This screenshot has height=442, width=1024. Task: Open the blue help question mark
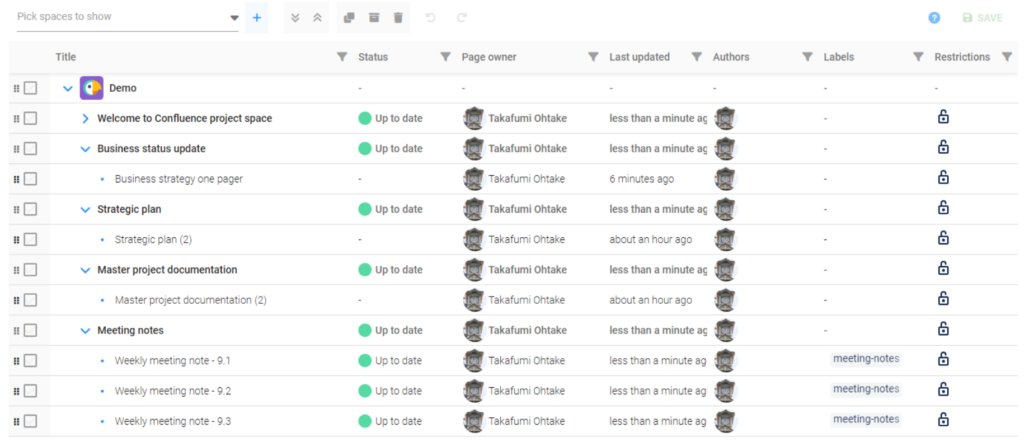[x=935, y=18]
